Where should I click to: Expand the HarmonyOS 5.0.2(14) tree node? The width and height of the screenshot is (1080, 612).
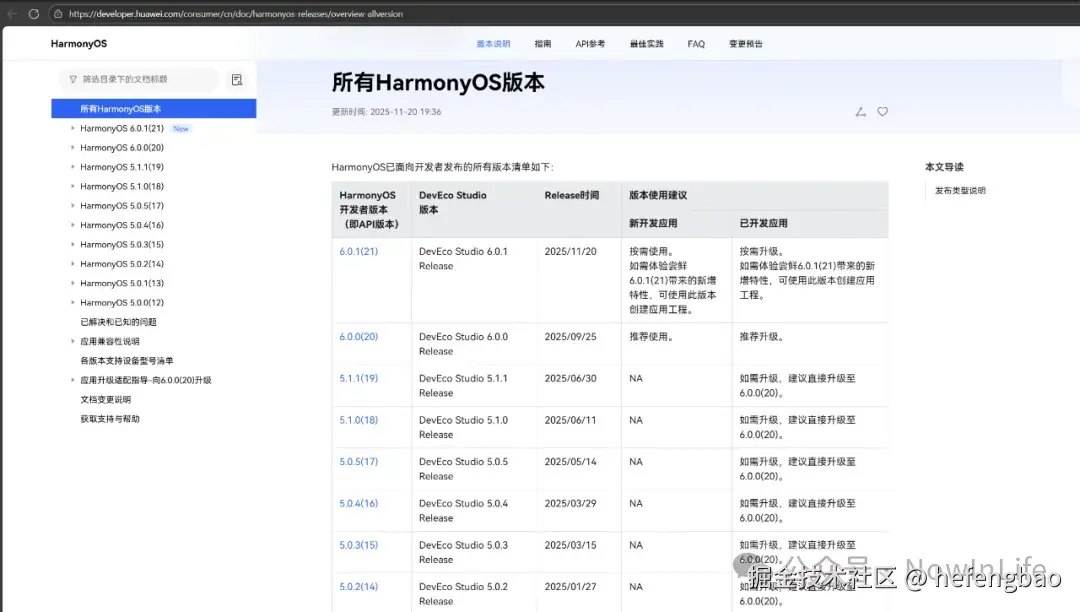pos(72,264)
